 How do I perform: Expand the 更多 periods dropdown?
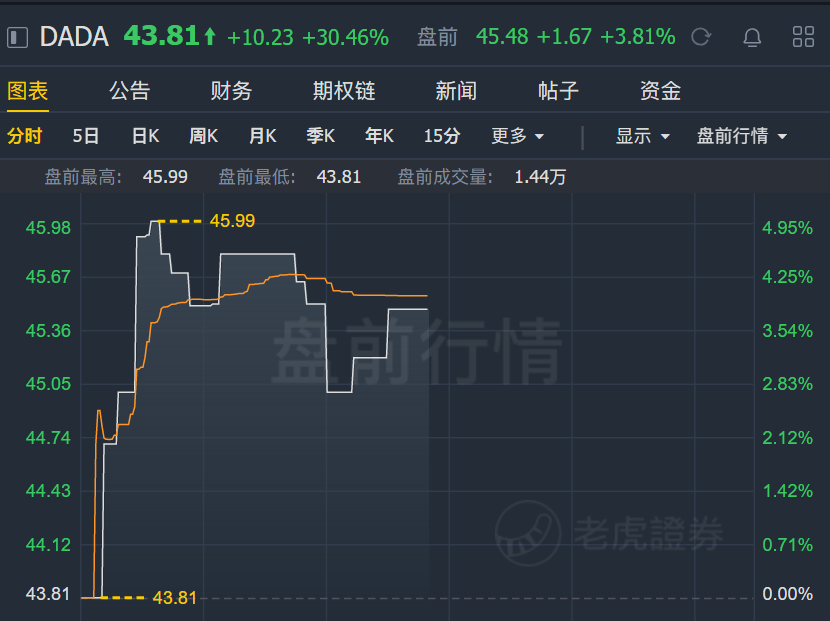(x=517, y=136)
